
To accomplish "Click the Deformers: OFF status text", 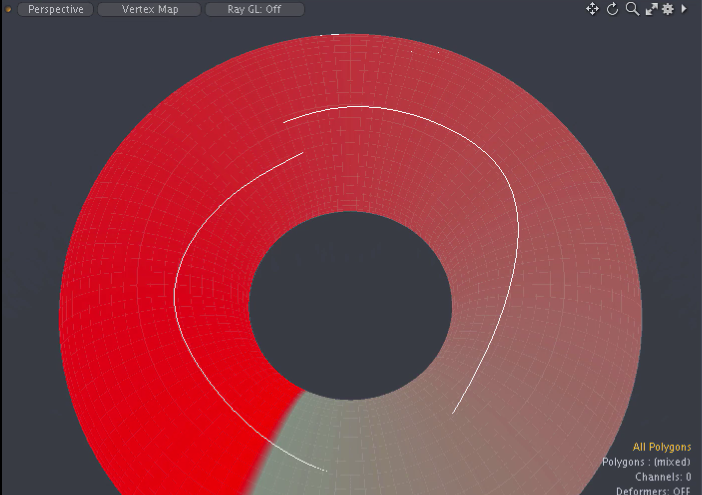I will 653,491.
